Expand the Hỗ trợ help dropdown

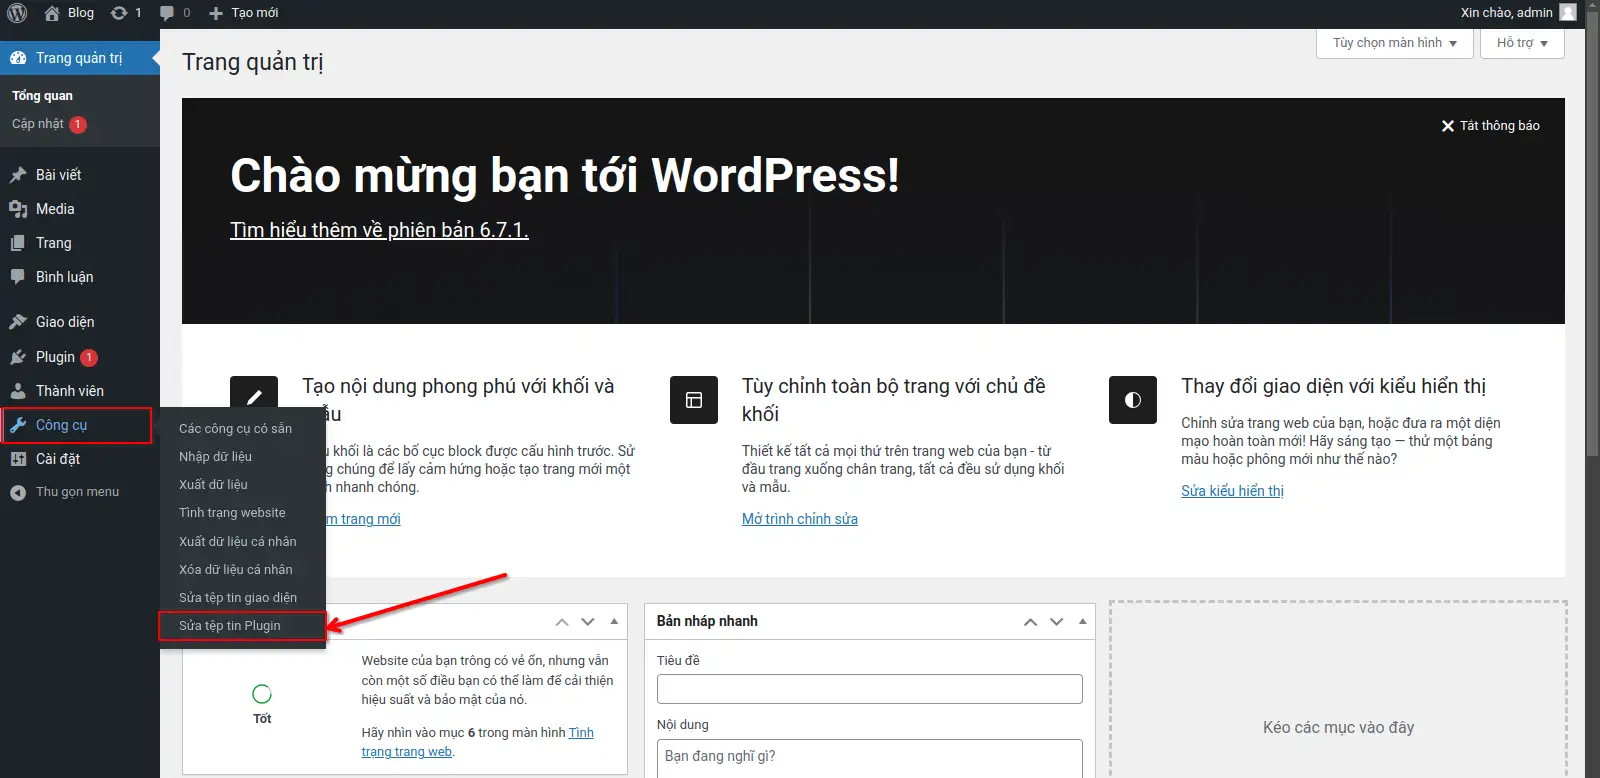[1521, 43]
